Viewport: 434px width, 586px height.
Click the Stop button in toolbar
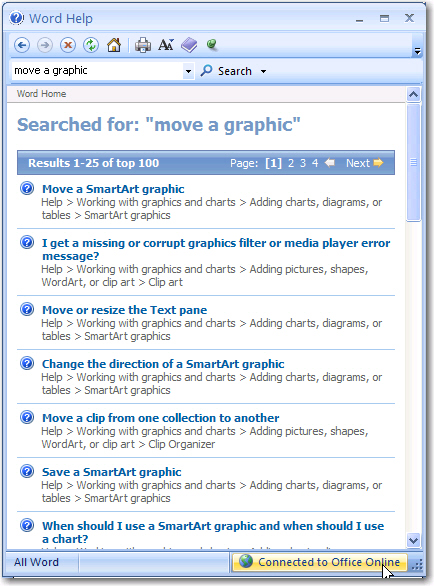point(68,46)
